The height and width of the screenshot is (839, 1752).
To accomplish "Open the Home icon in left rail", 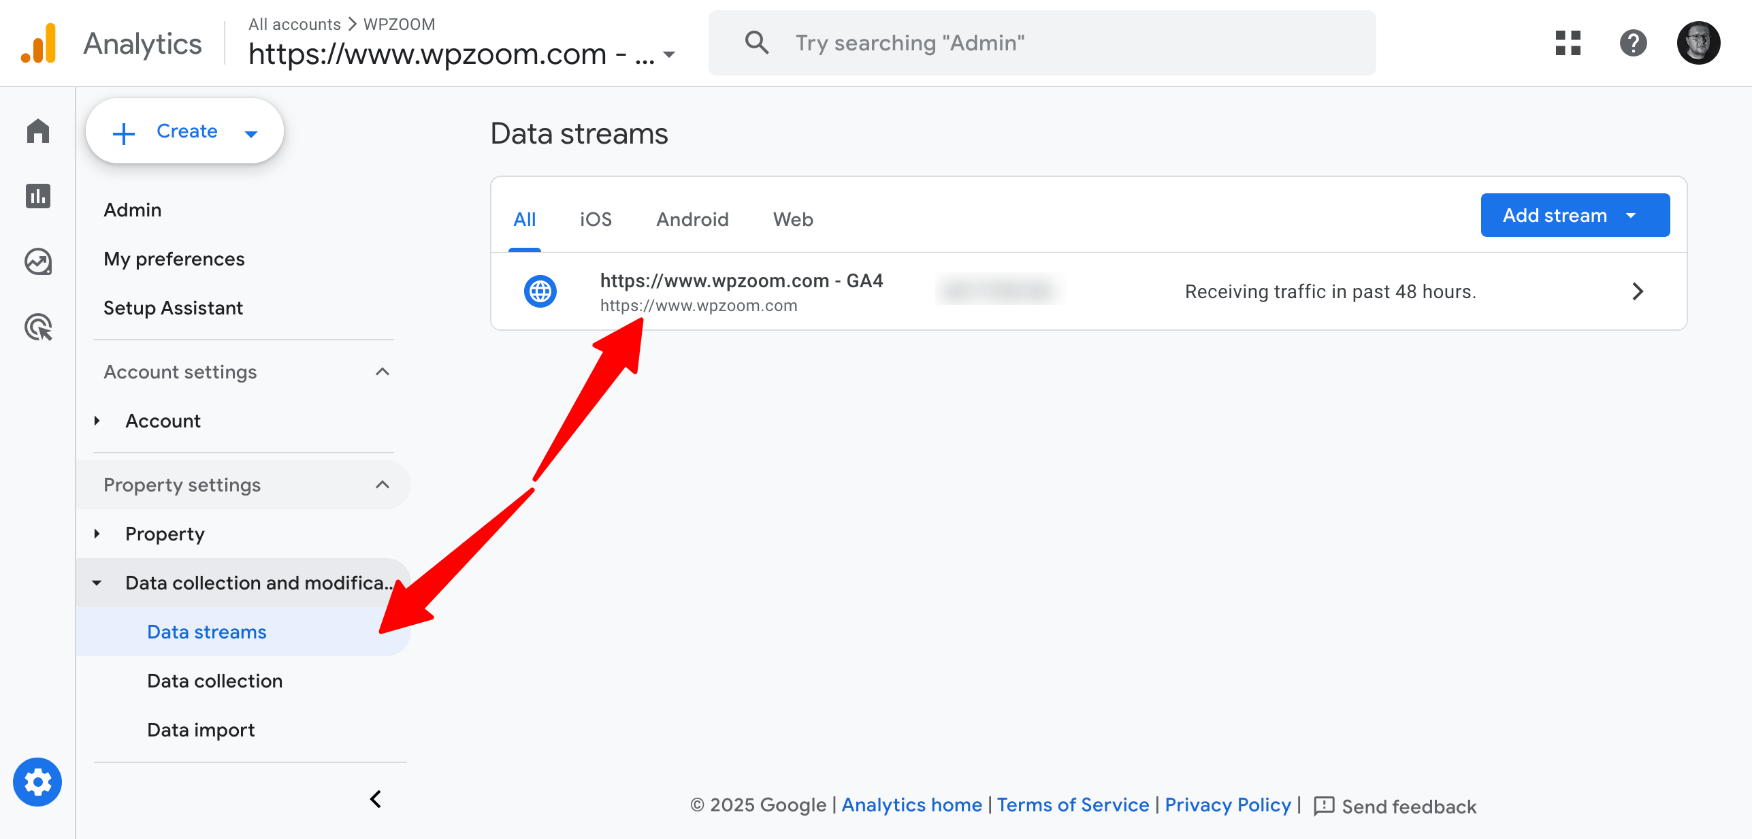I will (38, 131).
